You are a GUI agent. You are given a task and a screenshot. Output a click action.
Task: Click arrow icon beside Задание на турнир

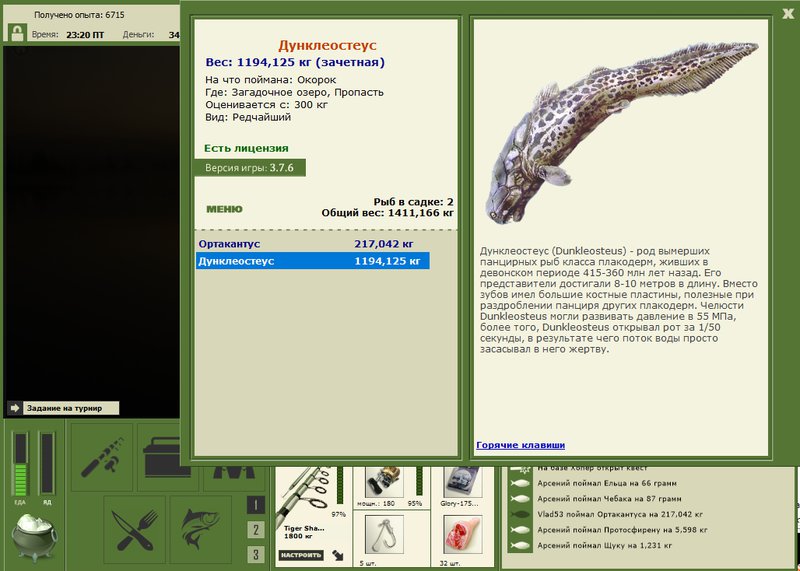[15, 408]
